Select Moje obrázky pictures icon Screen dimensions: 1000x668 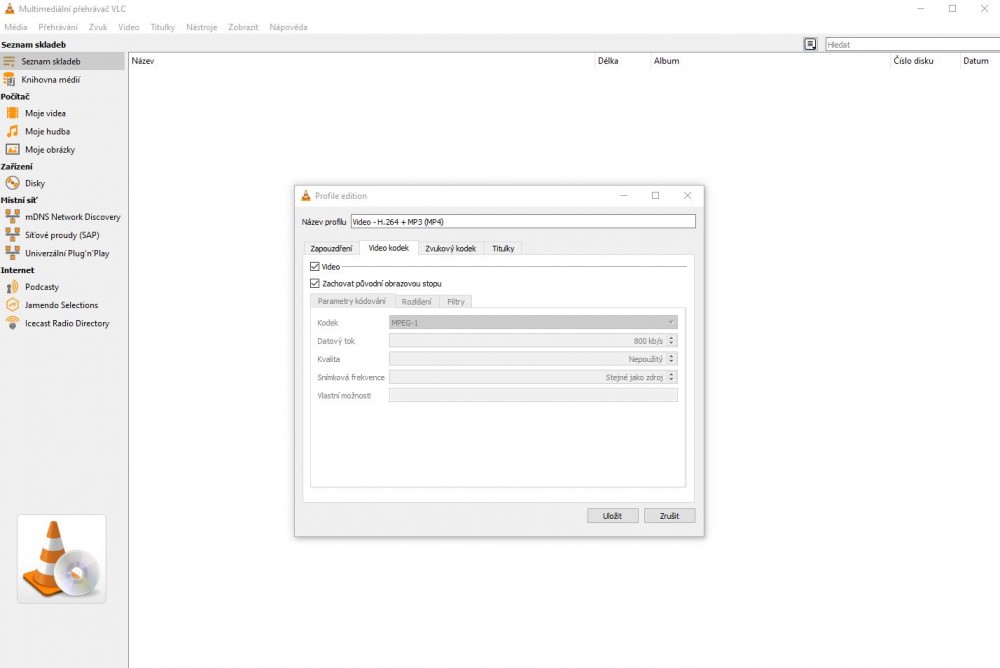[13, 150]
